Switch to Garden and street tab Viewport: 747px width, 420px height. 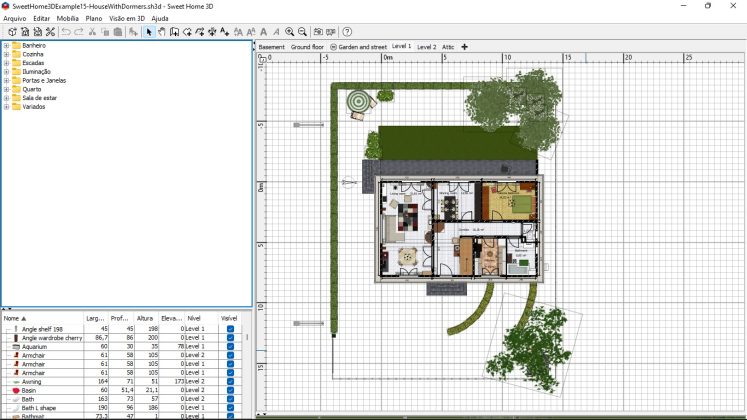[x=358, y=47]
